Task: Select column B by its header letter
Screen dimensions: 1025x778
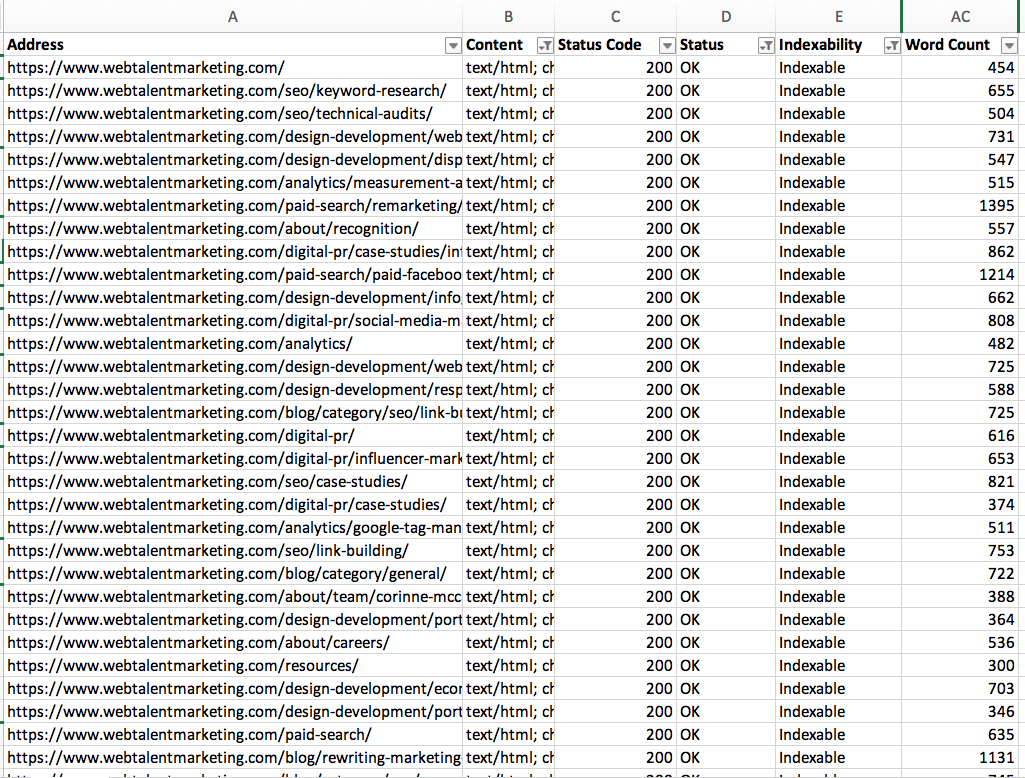Action: tap(509, 17)
